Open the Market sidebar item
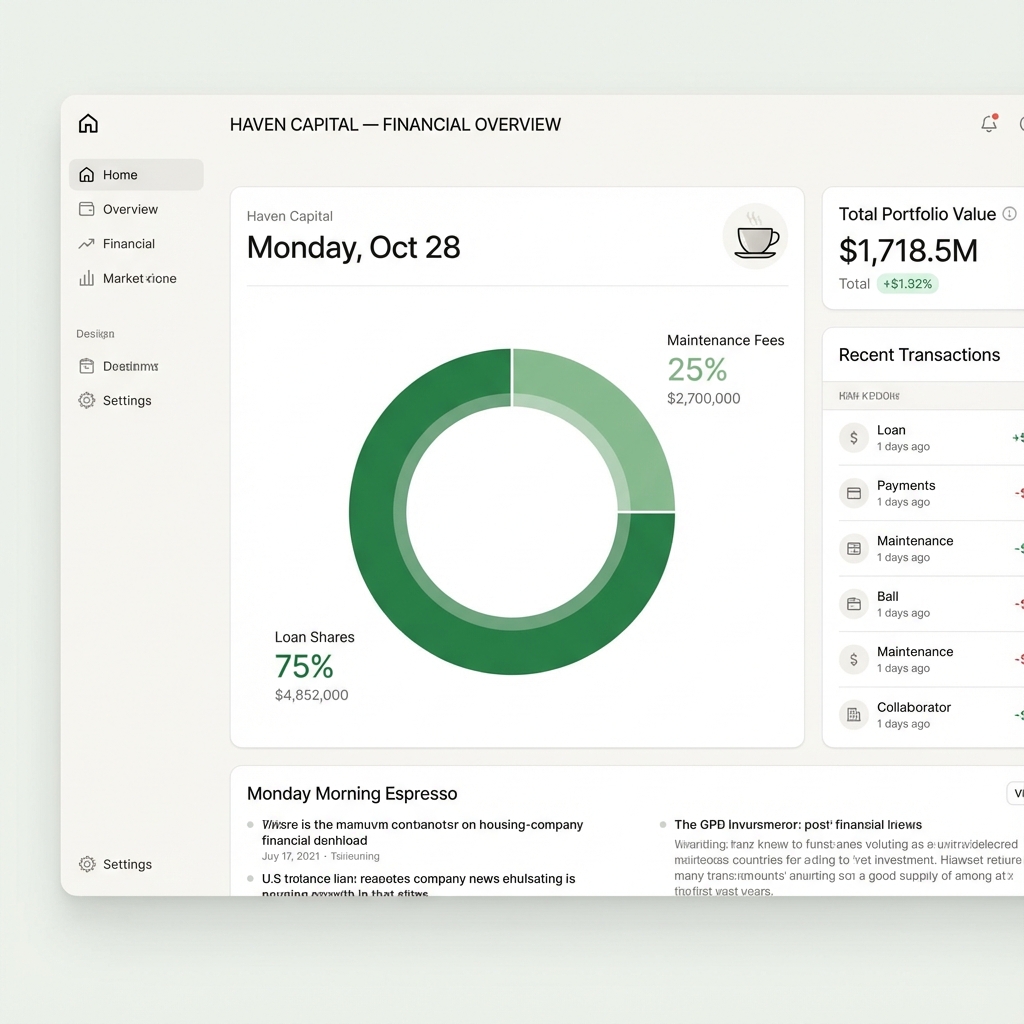Image resolution: width=1024 pixels, height=1024 pixels. pos(139,279)
